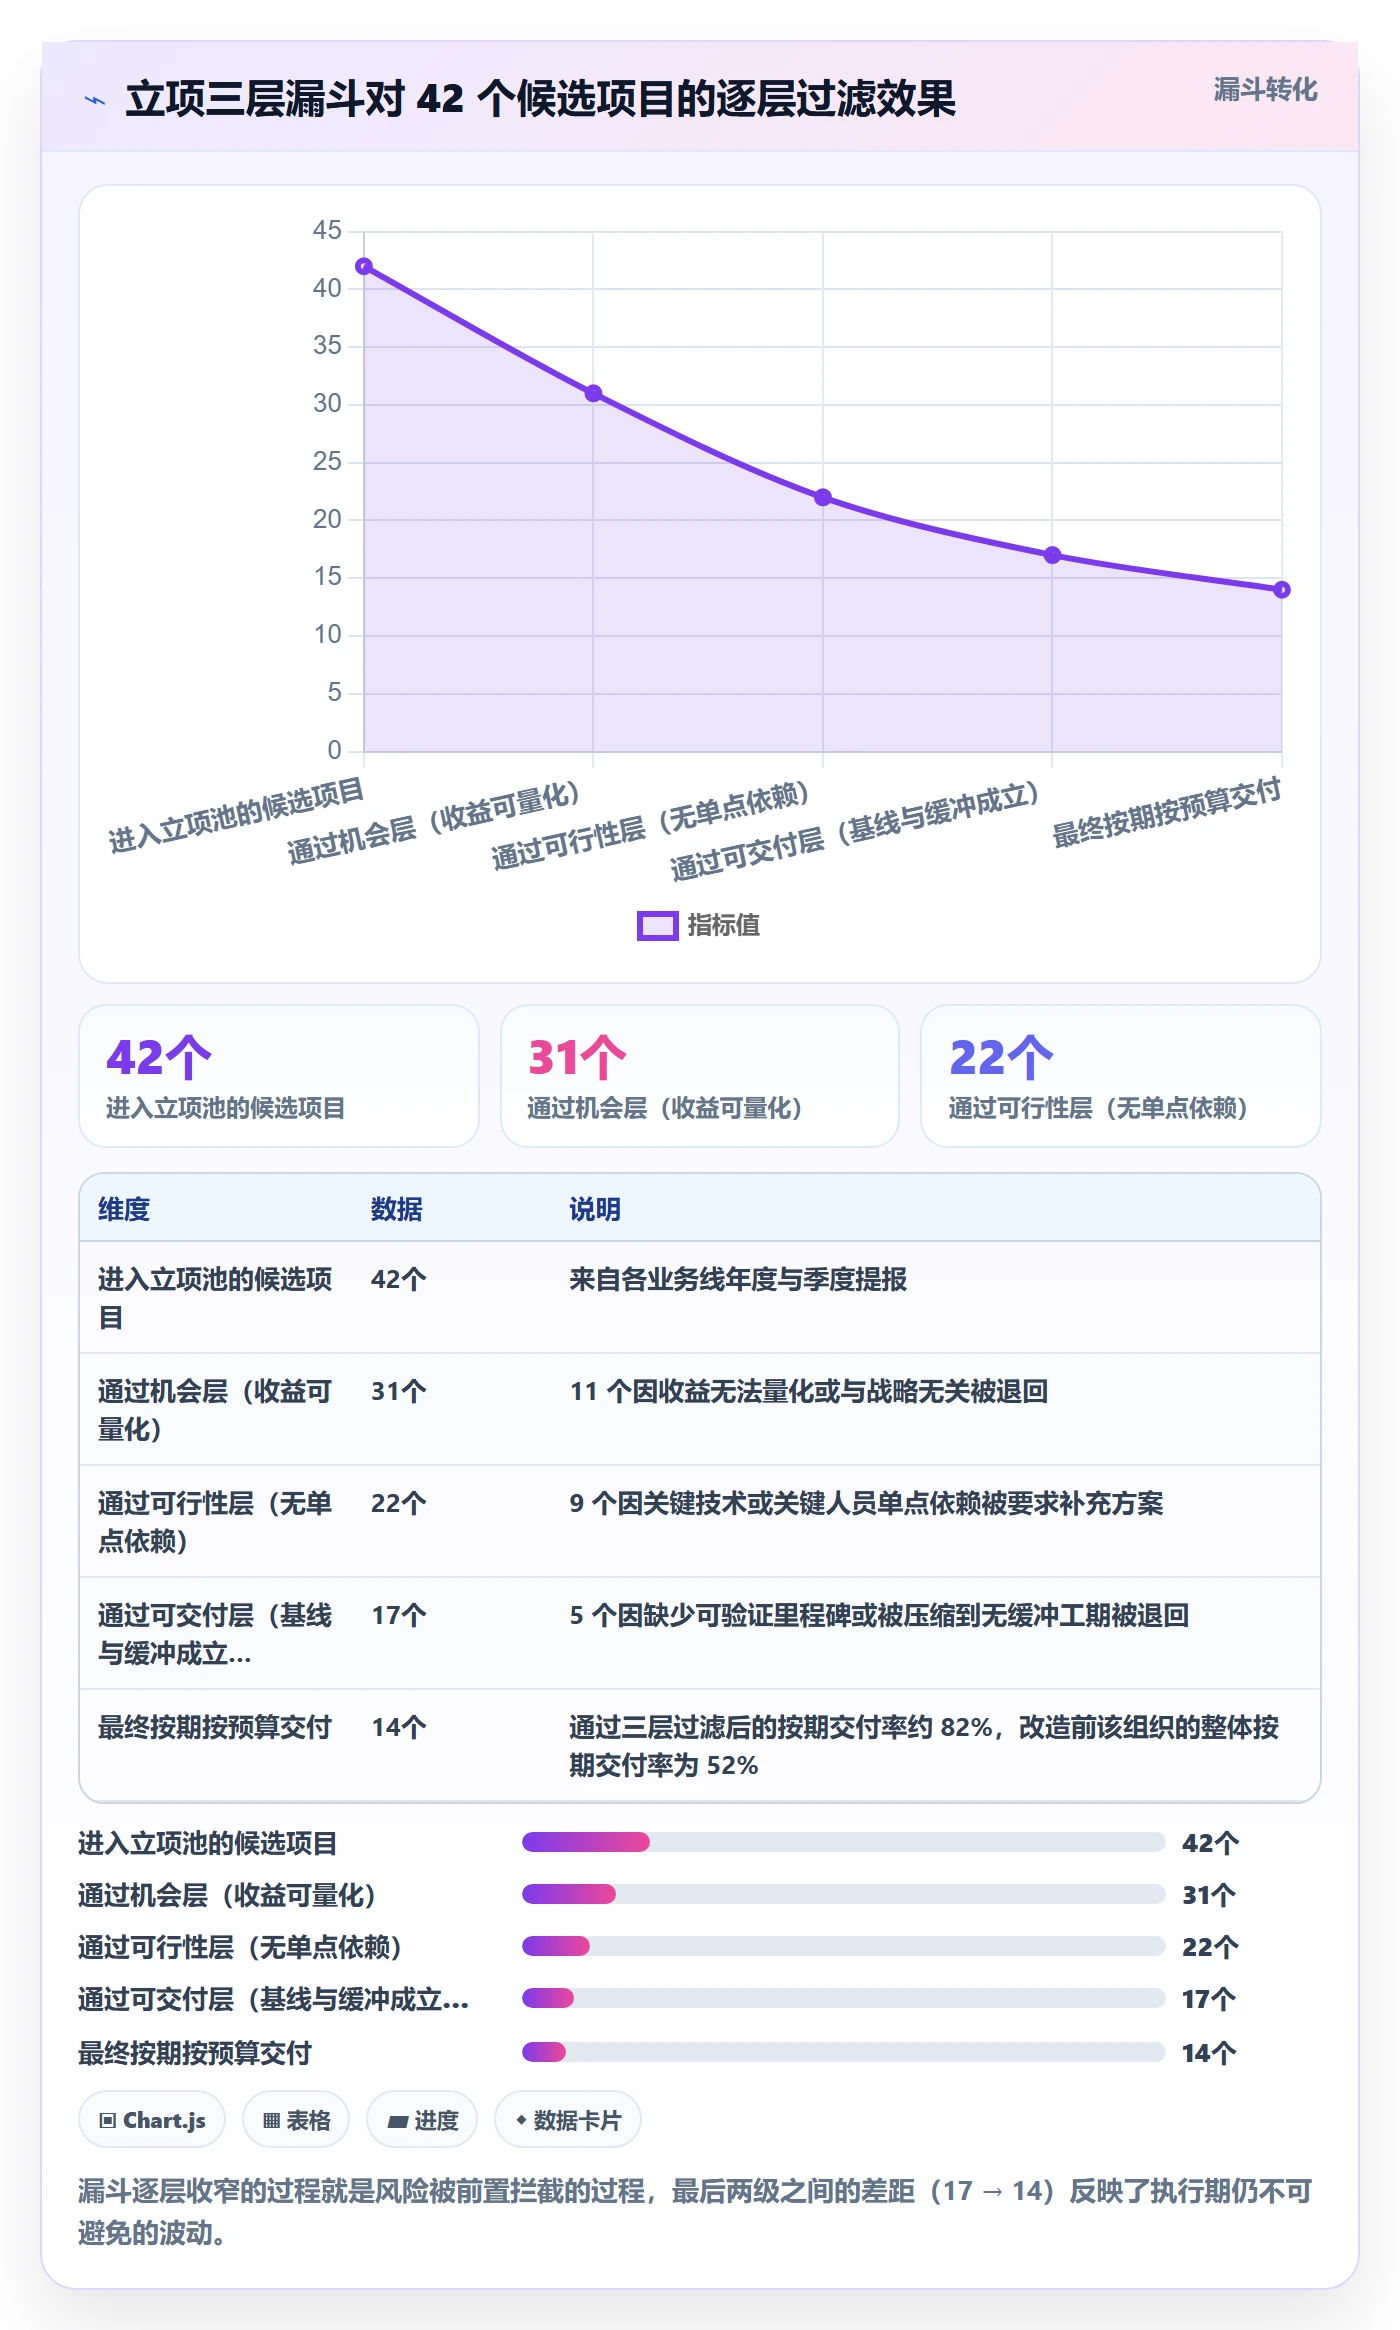Select table cell 17个 in 通过可交付层 row
The image size is (1400, 2330).
tap(399, 1615)
